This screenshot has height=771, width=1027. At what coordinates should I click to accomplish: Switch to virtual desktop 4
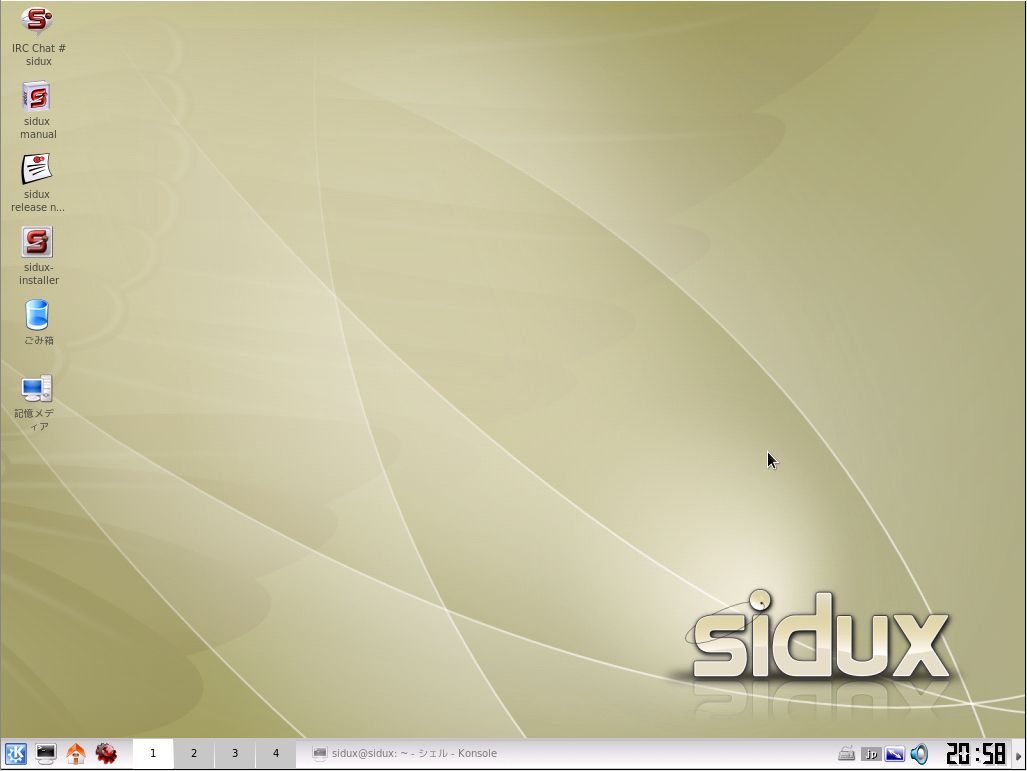[276, 754]
